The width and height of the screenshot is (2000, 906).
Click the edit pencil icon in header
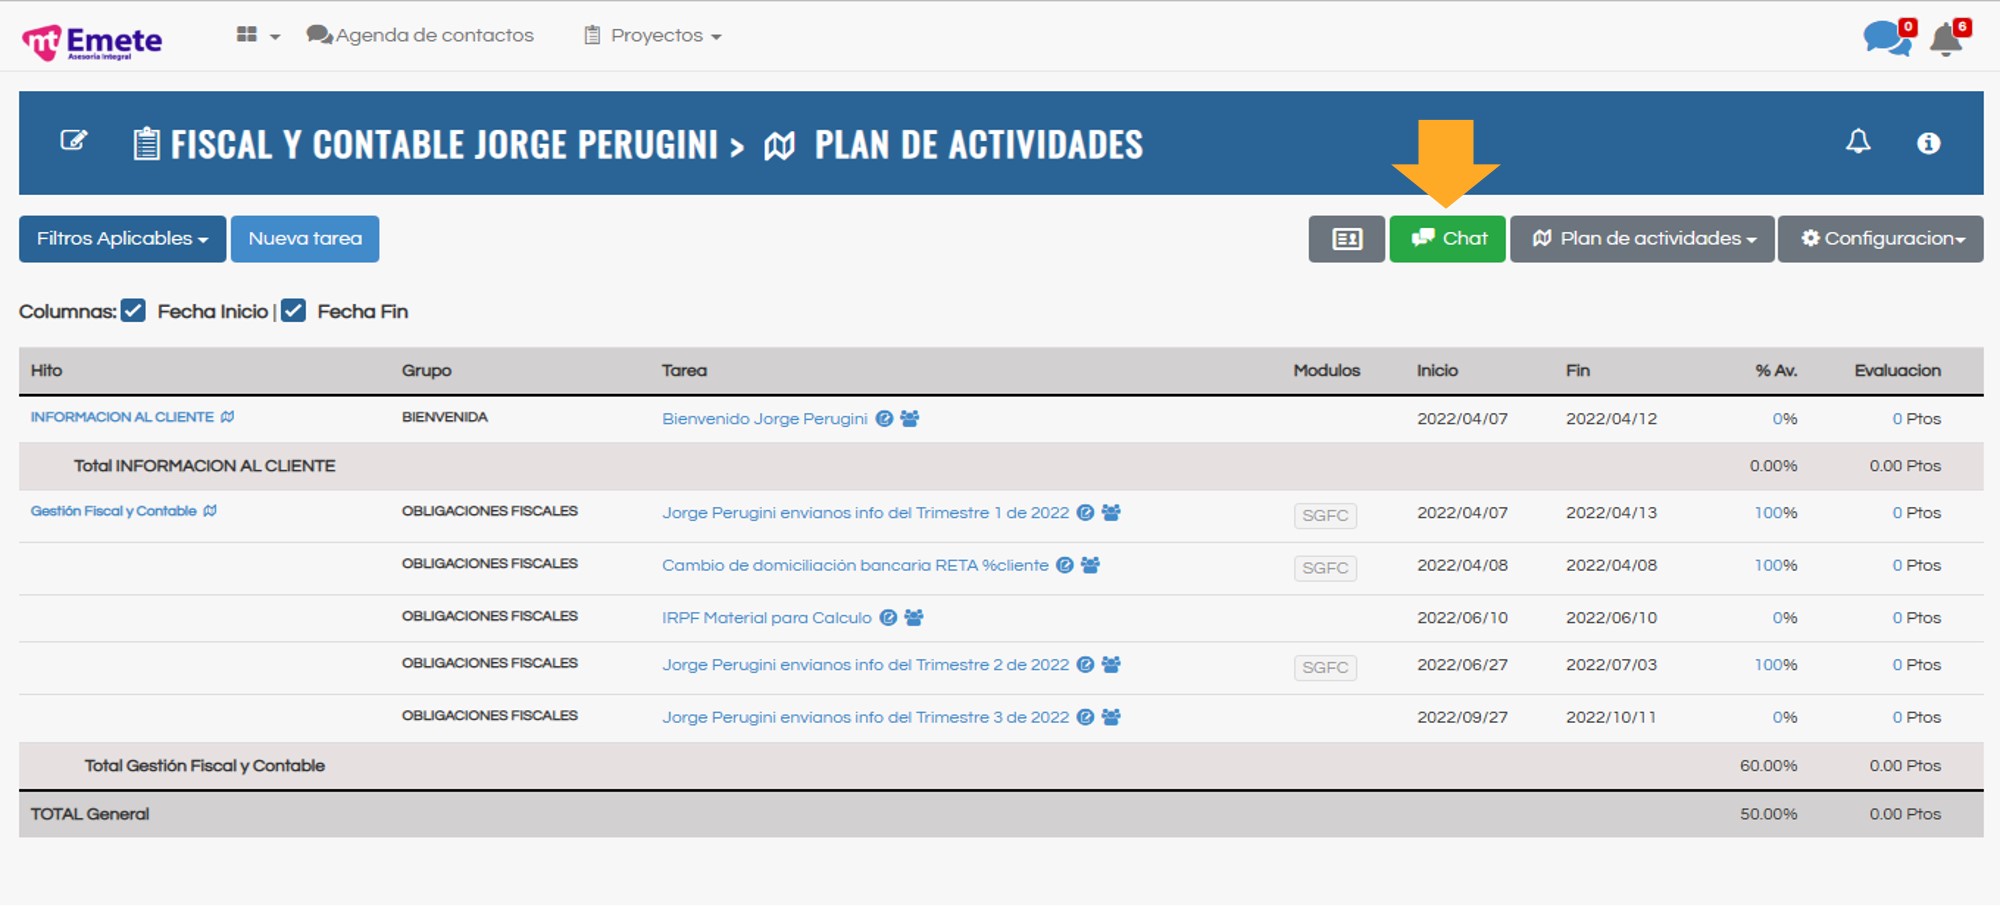point(74,141)
